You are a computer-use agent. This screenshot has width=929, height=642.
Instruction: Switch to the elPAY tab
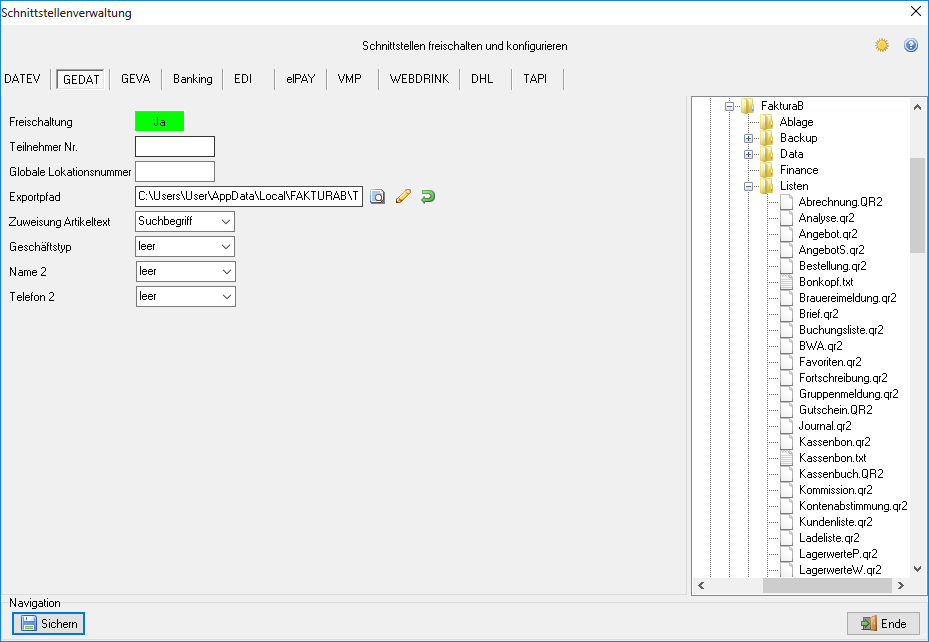301,79
